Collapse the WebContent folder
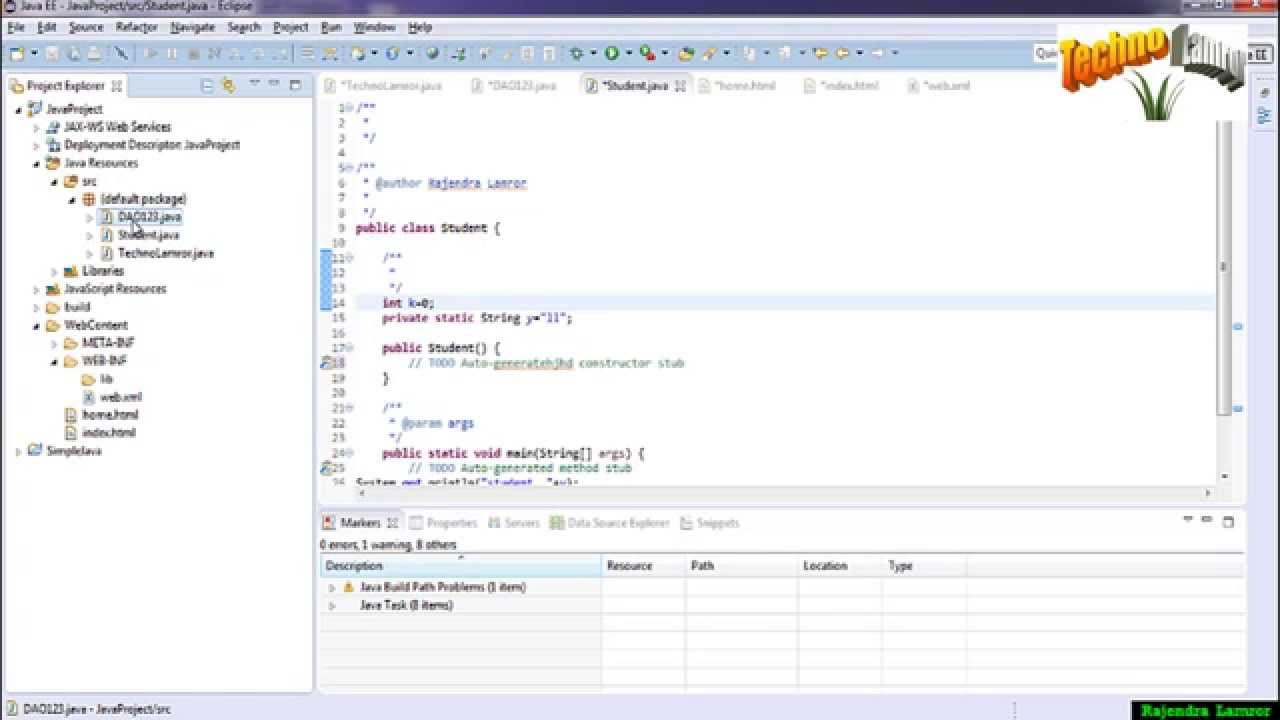This screenshot has height=720, width=1280. tap(37, 325)
